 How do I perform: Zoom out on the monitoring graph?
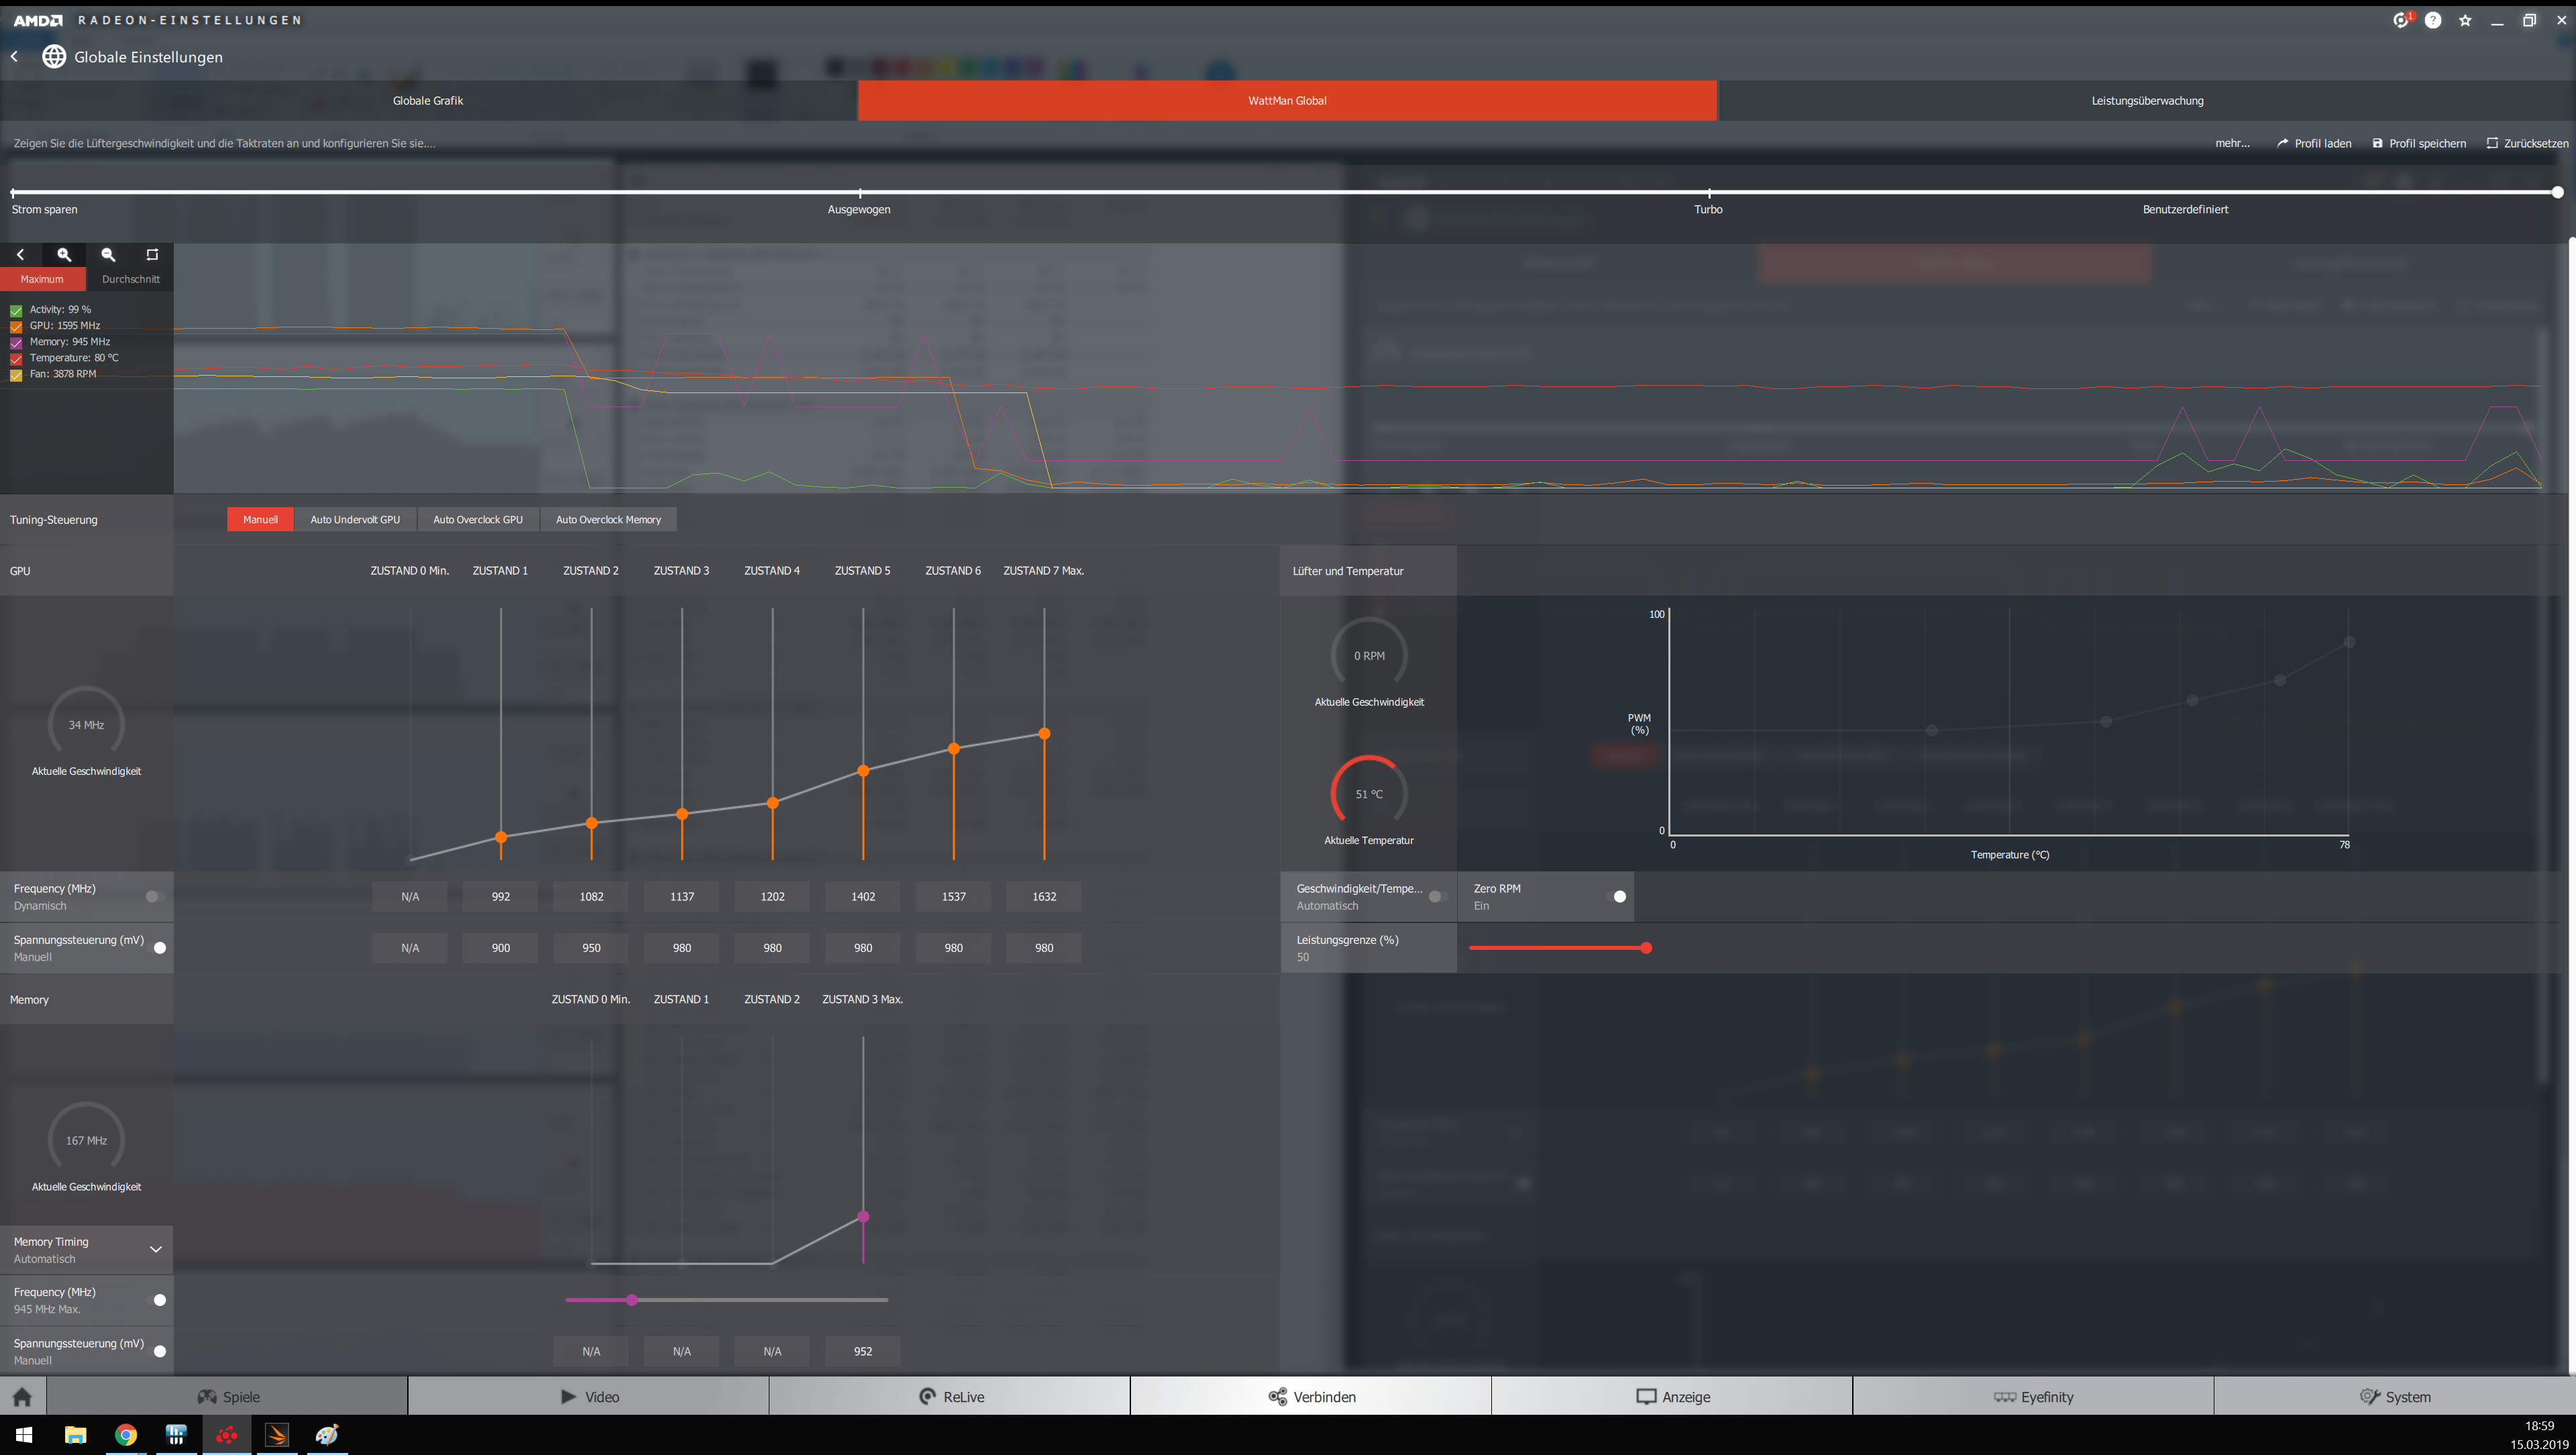tap(108, 255)
